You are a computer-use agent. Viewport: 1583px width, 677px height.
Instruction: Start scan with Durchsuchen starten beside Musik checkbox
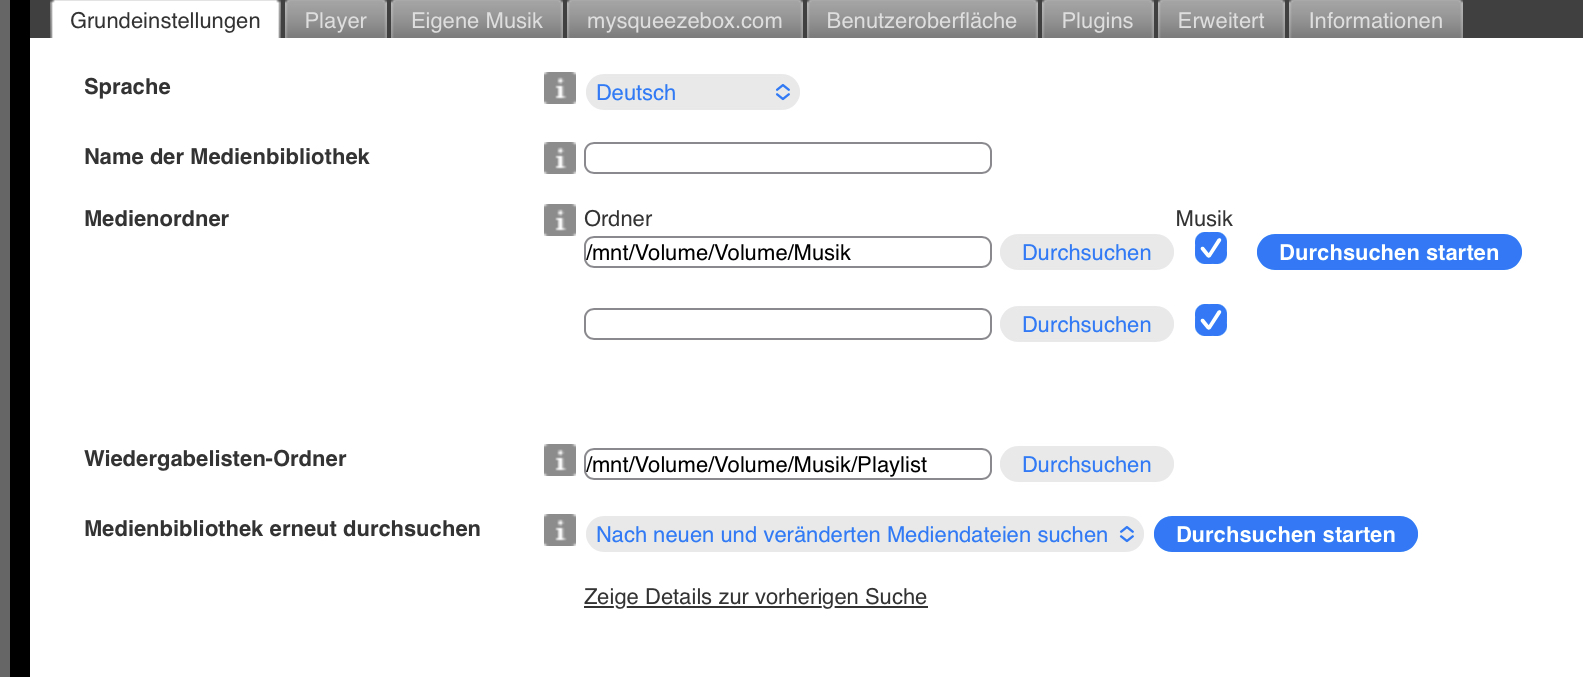1389,252
